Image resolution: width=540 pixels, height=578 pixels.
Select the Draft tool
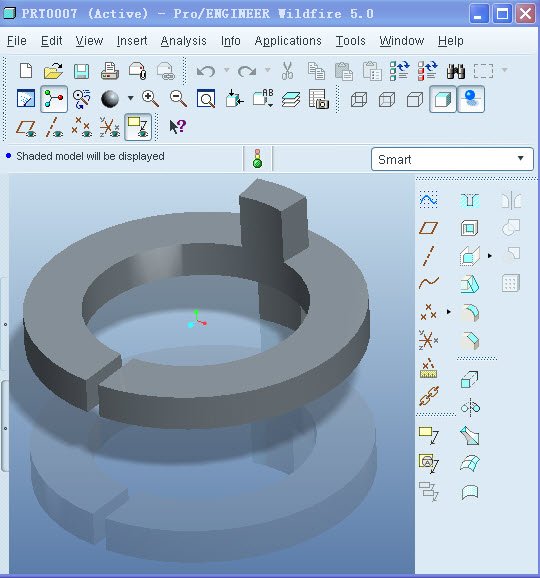470,284
